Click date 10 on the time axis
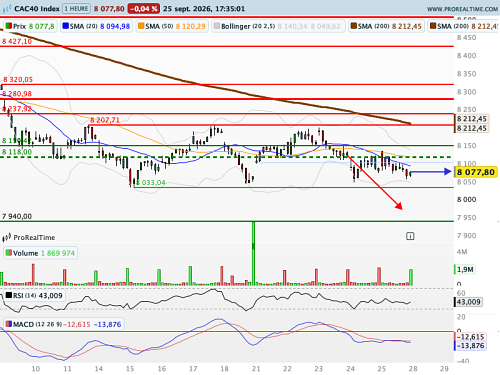 (36, 369)
